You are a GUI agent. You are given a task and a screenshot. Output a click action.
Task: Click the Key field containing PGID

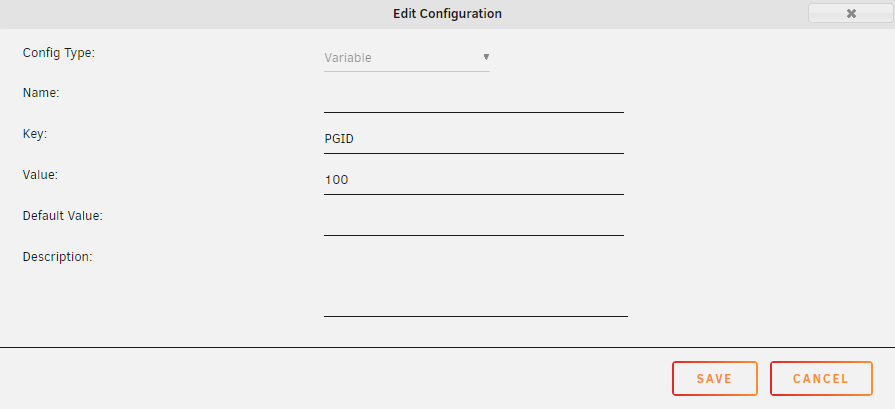pyautogui.click(x=473, y=139)
